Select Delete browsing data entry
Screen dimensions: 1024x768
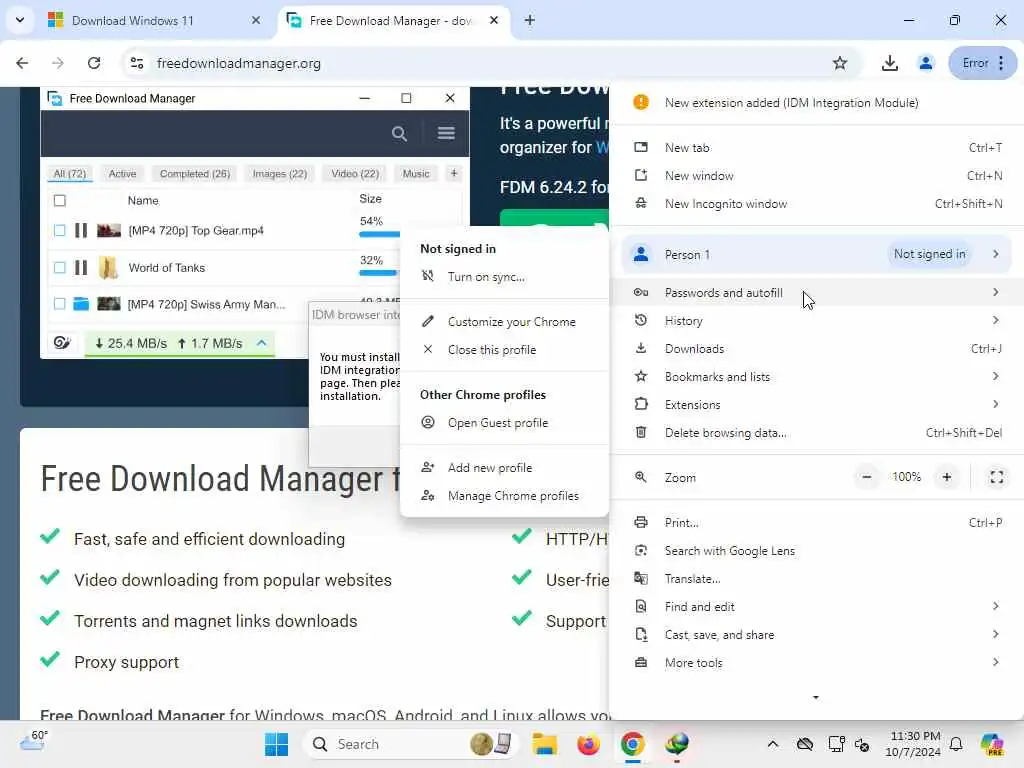(x=817, y=432)
